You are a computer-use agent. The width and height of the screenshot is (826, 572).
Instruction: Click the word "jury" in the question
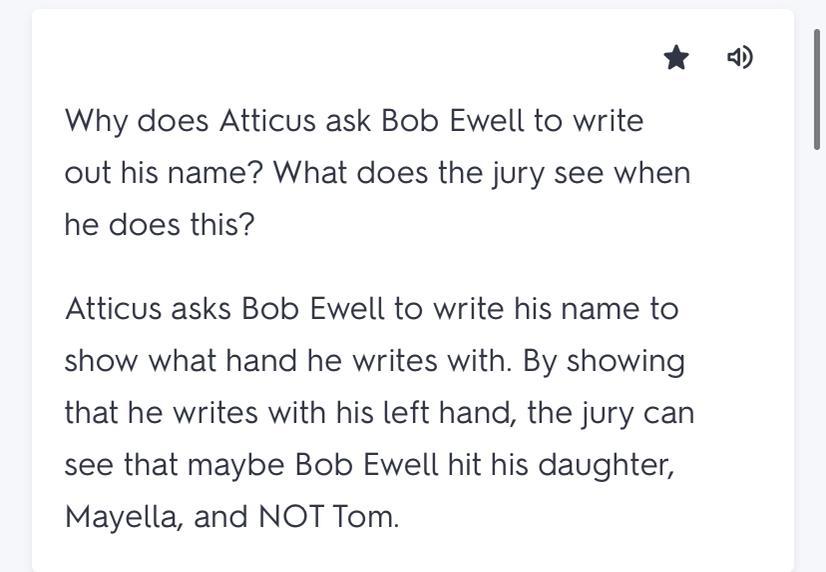pyautogui.click(x=518, y=174)
